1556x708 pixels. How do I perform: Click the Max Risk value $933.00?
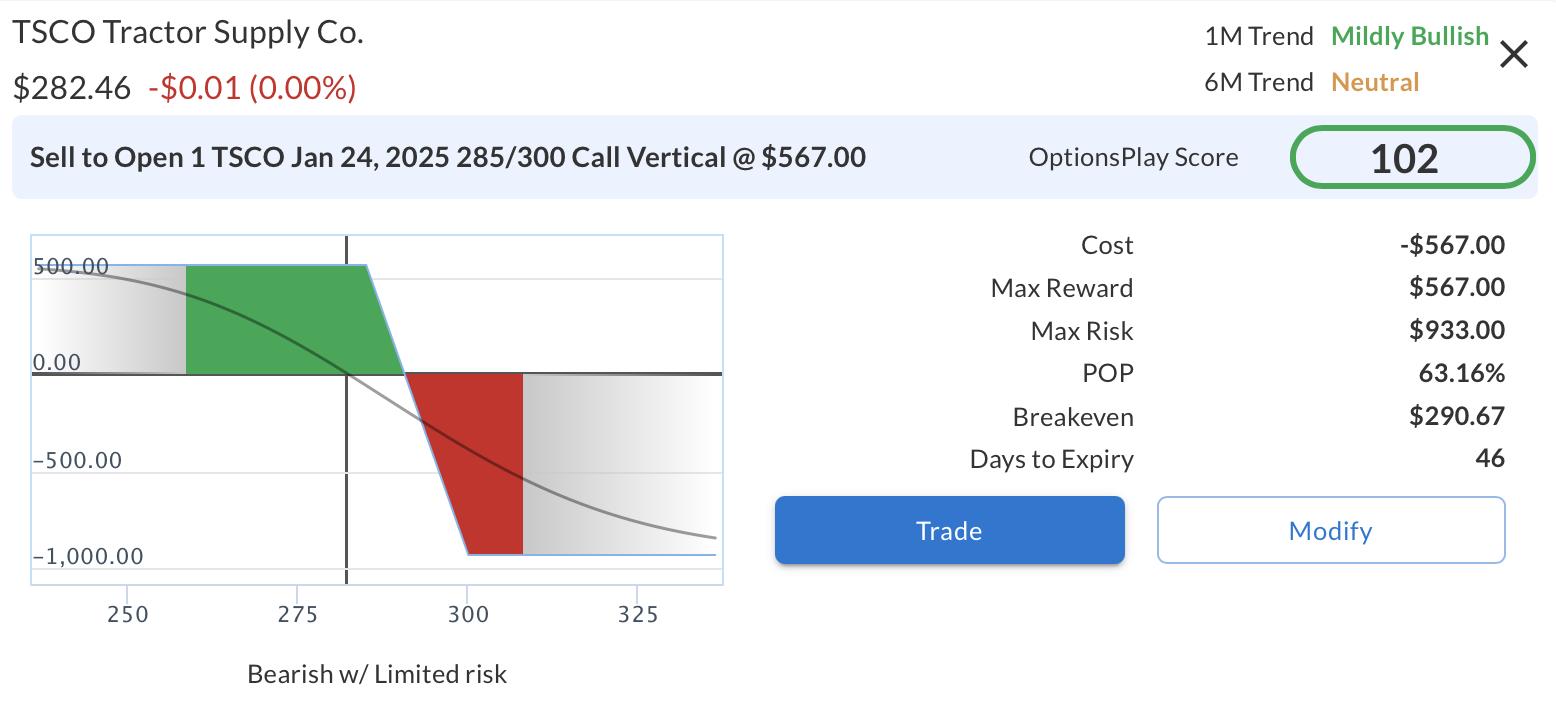[x=1456, y=330]
